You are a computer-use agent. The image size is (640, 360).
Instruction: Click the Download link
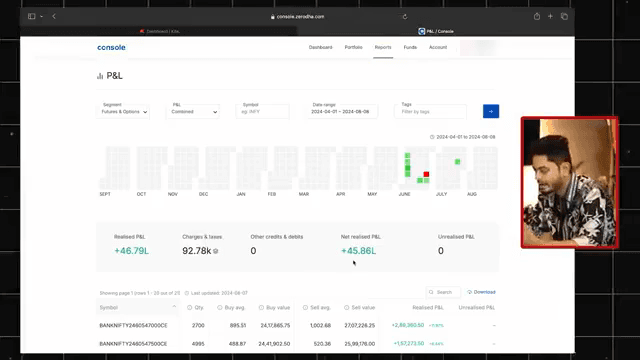click(x=481, y=292)
